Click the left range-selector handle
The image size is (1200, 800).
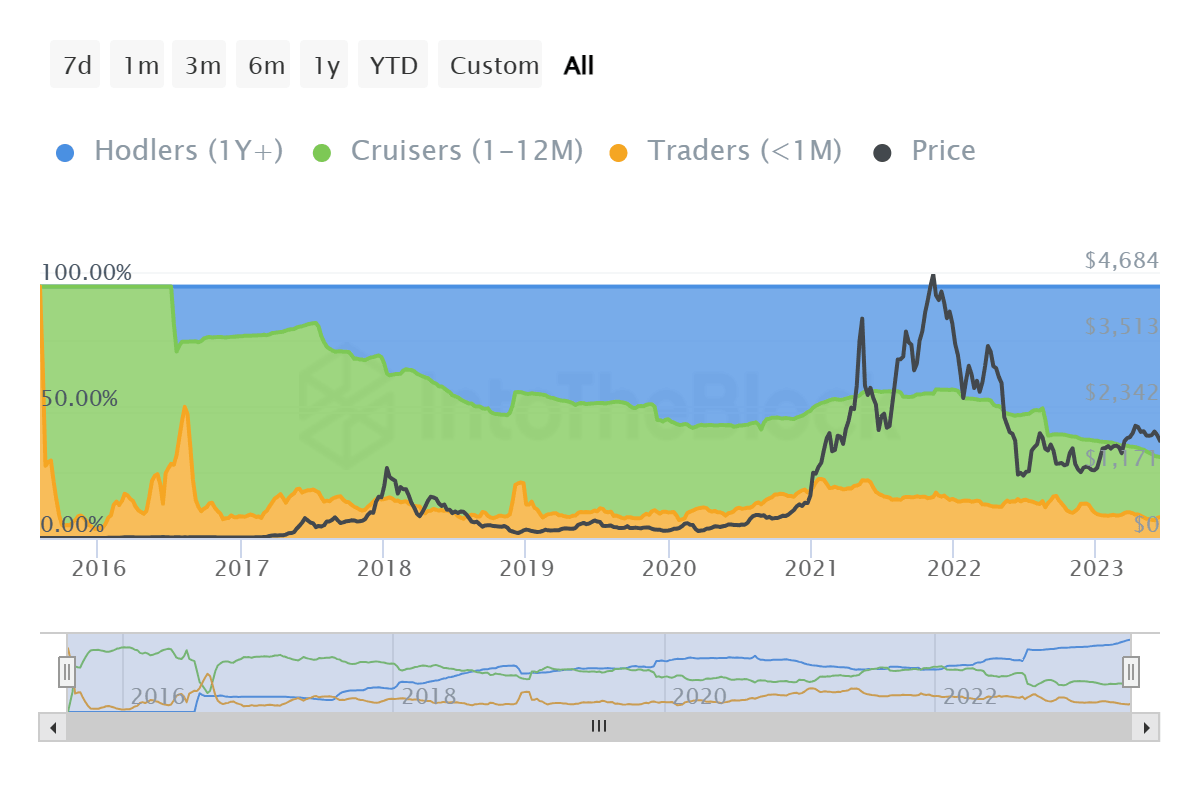coord(66,672)
